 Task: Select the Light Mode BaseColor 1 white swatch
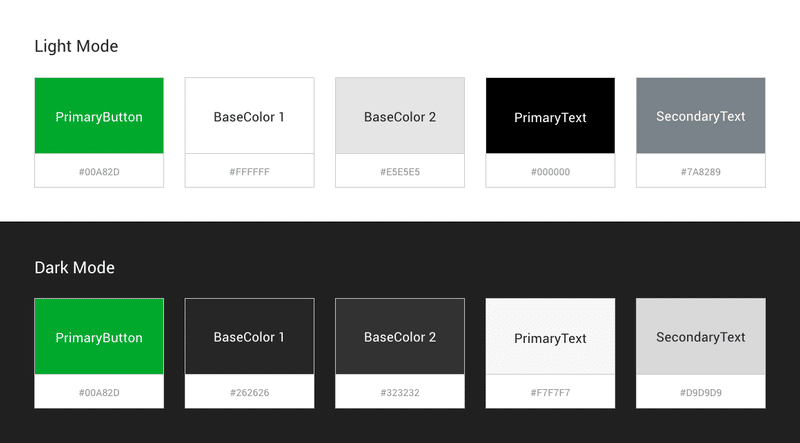[249, 115]
